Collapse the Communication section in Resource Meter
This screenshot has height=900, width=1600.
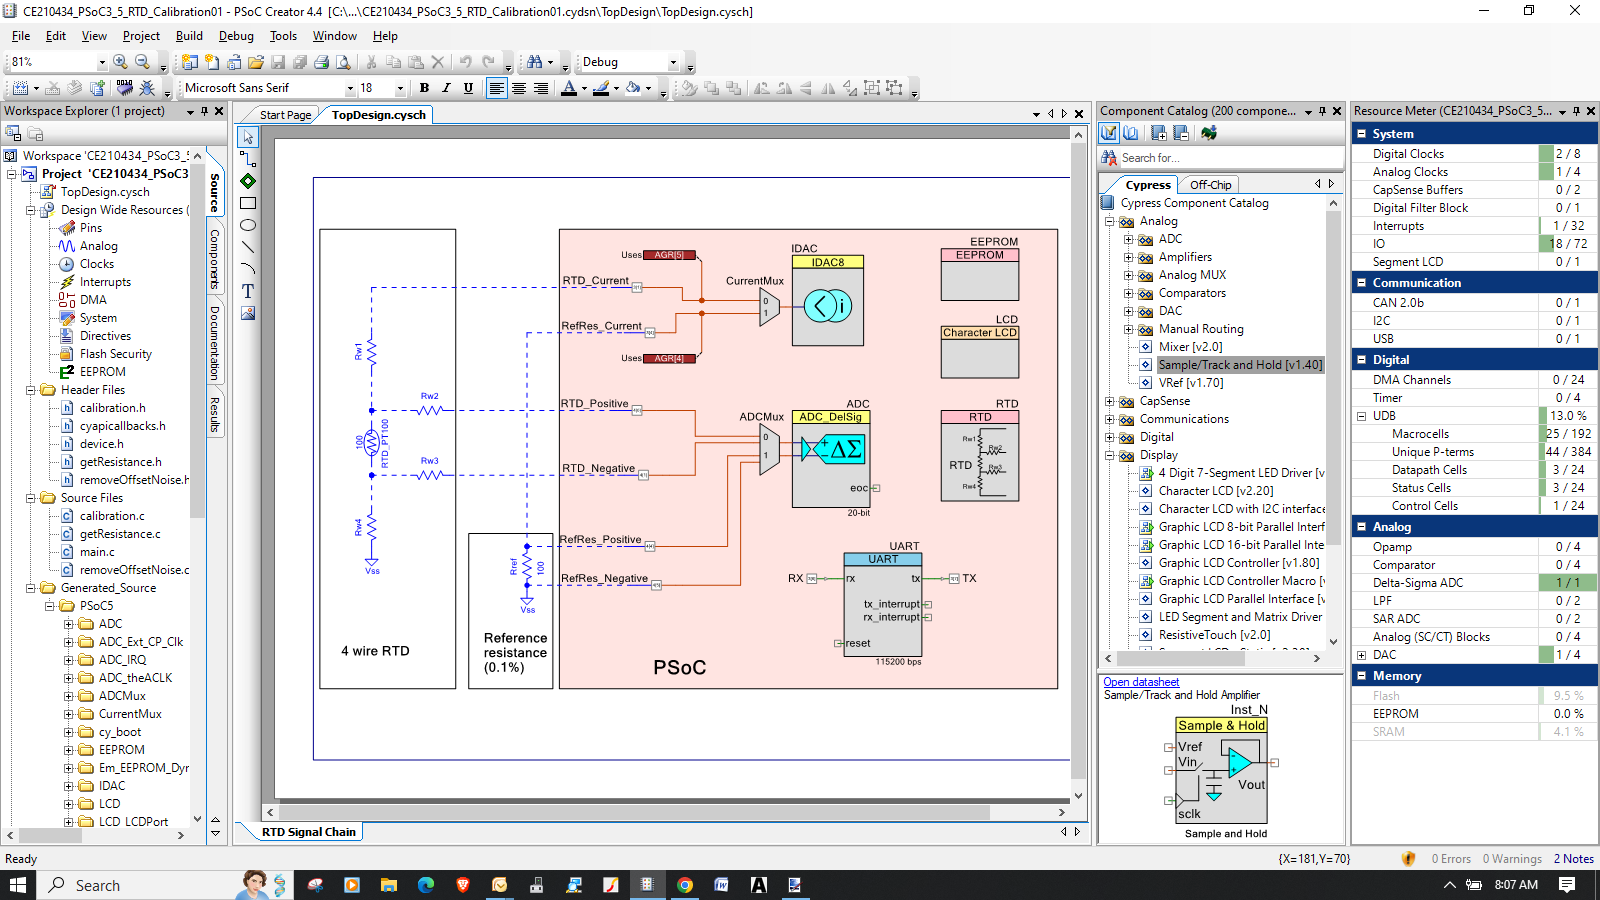click(x=1362, y=283)
